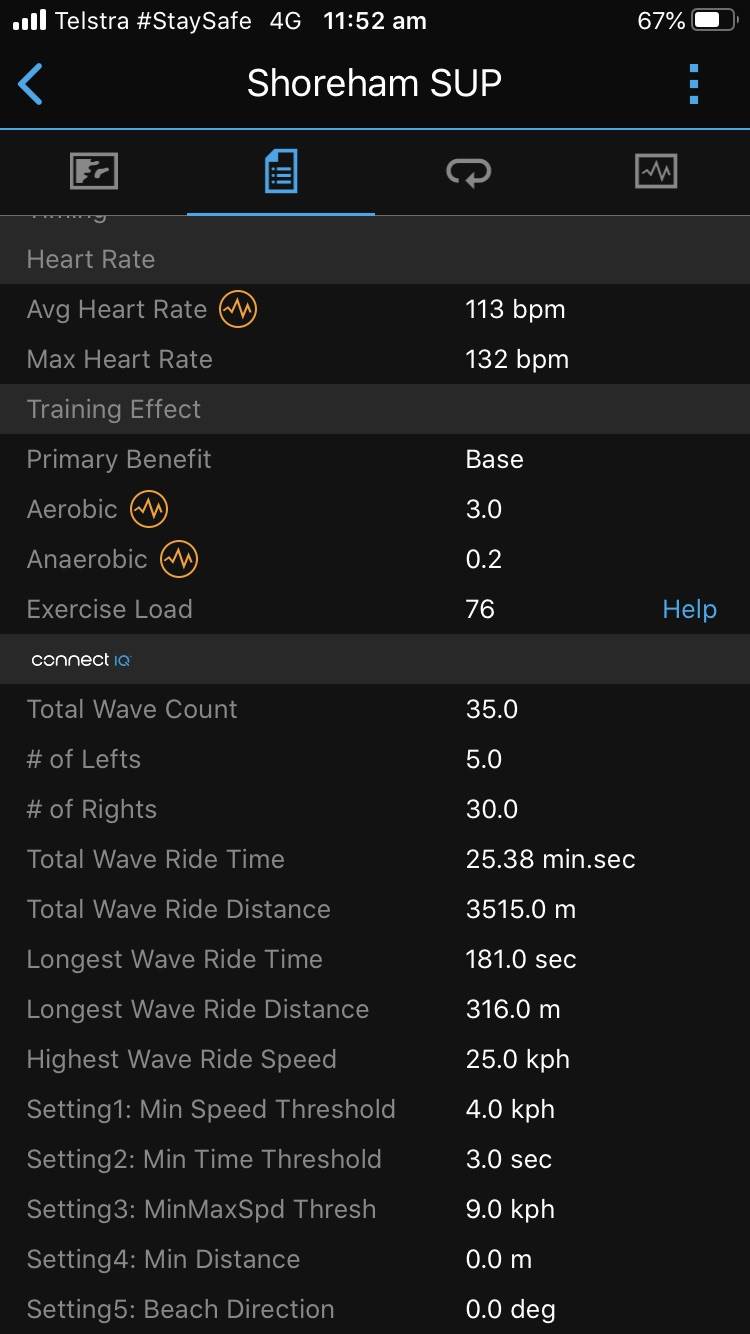The height and width of the screenshot is (1334, 750).
Task: Tap the Aerobic info icon
Action: (x=149, y=509)
